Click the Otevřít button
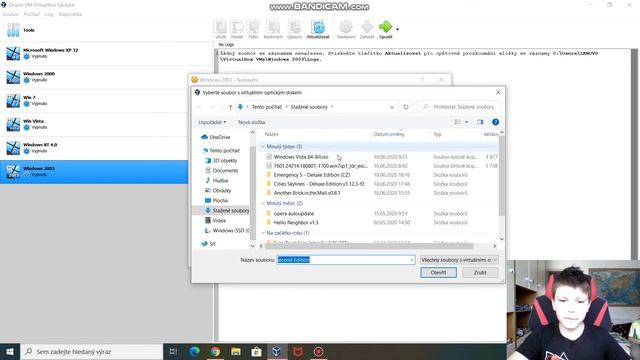Image resolution: width=640 pixels, height=360 pixels. [438, 273]
